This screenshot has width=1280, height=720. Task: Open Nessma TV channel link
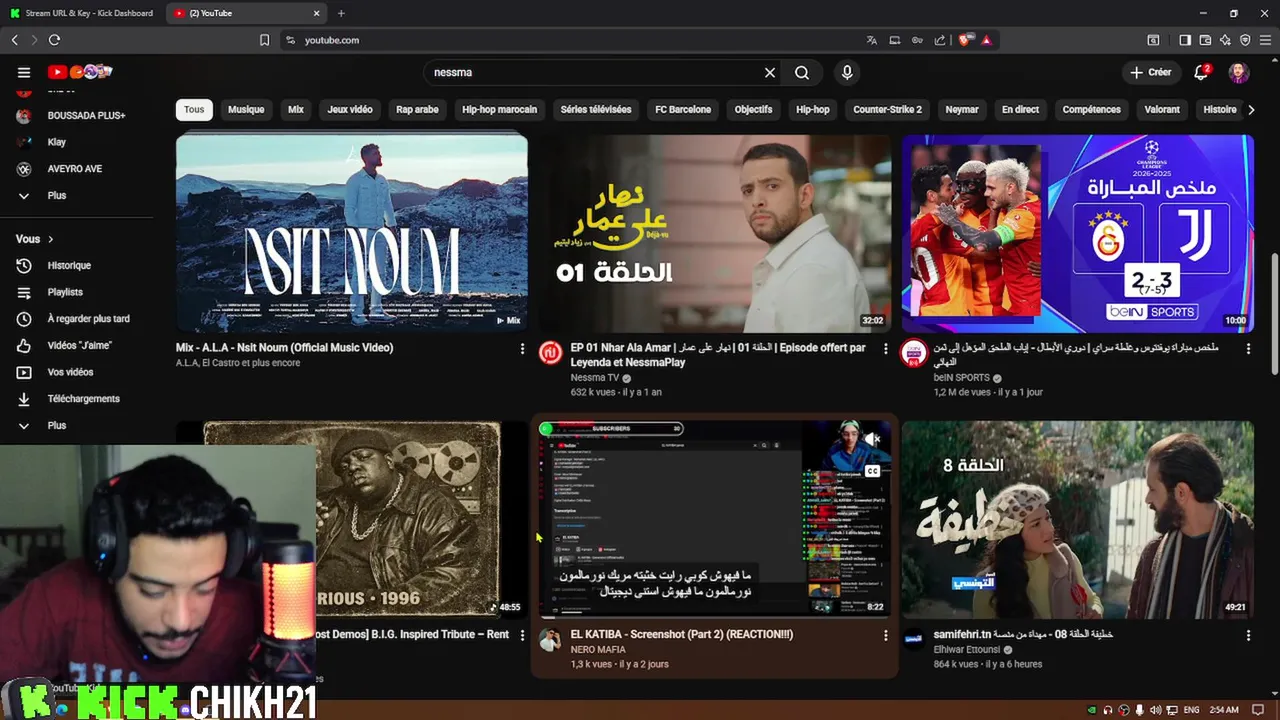pyautogui.click(x=595, y=378)
